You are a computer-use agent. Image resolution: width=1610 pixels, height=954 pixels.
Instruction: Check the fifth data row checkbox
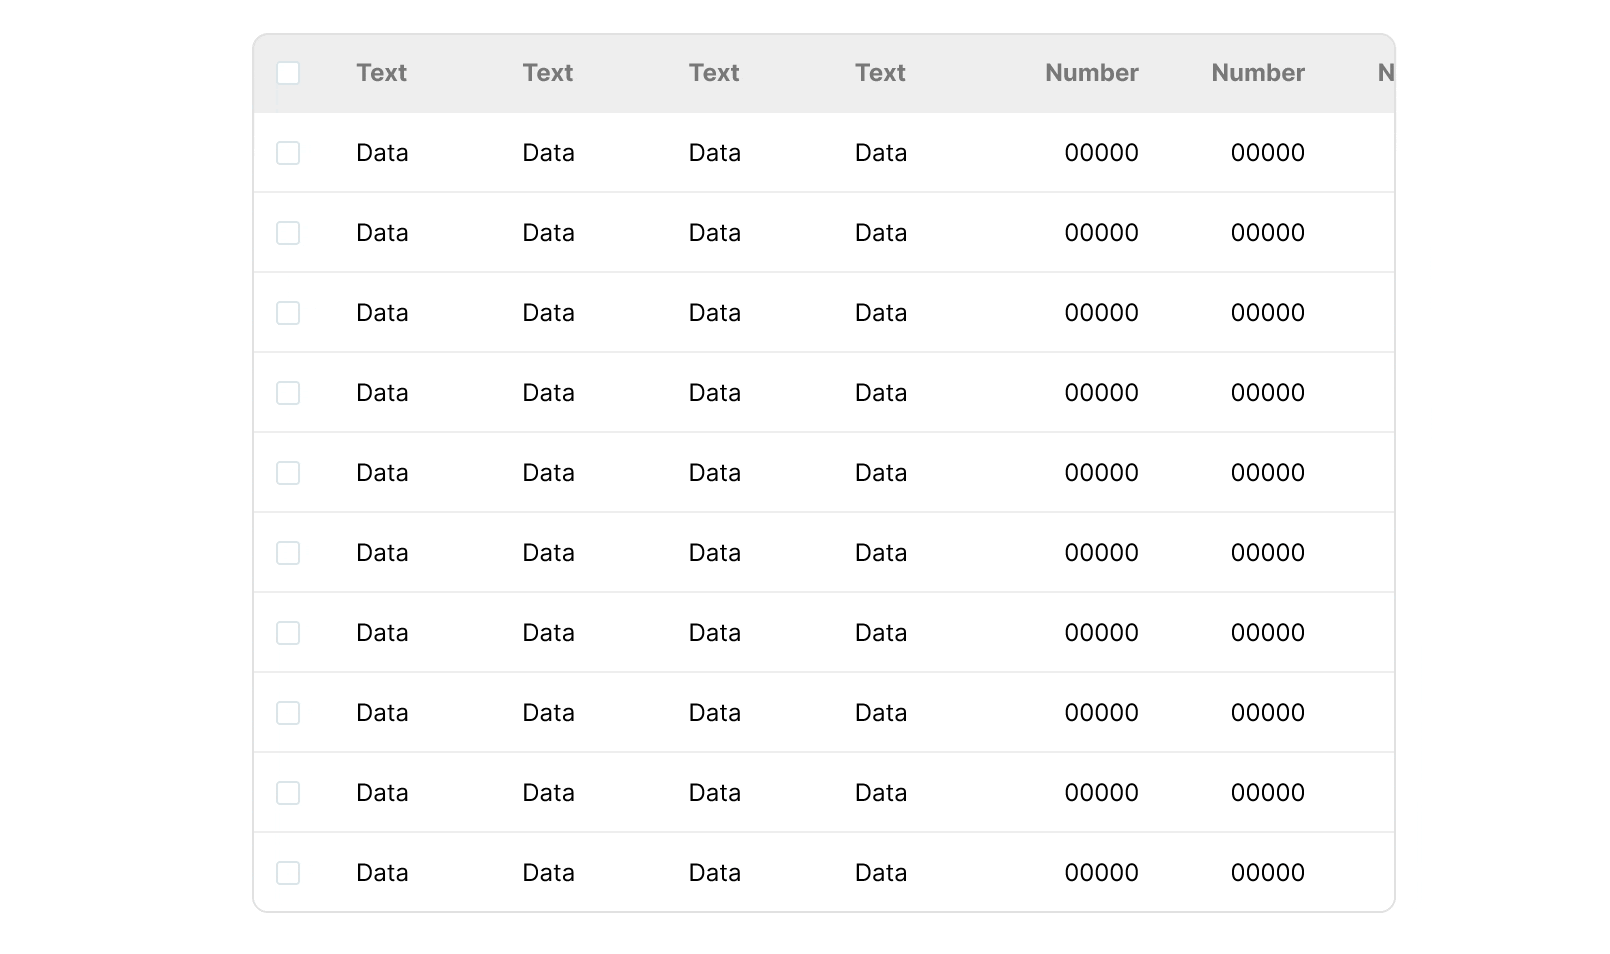point(288,473)
